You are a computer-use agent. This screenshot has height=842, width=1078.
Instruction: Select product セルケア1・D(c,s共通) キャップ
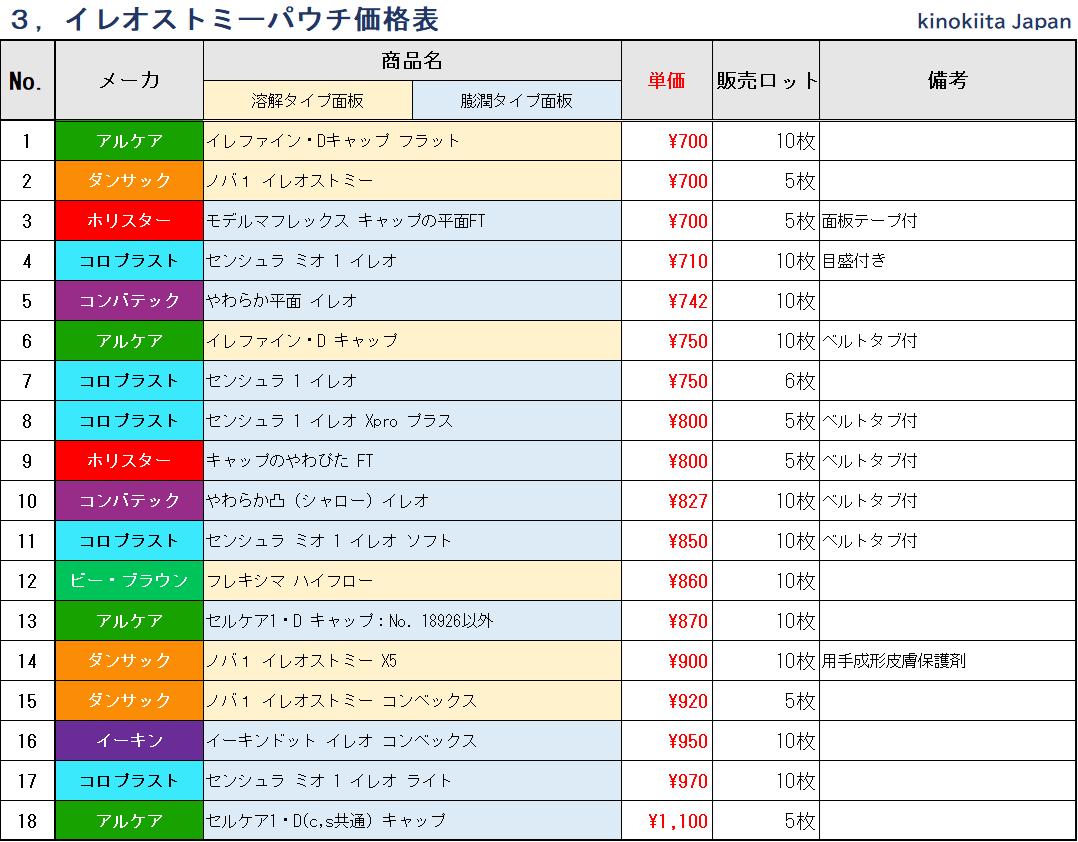412,819
